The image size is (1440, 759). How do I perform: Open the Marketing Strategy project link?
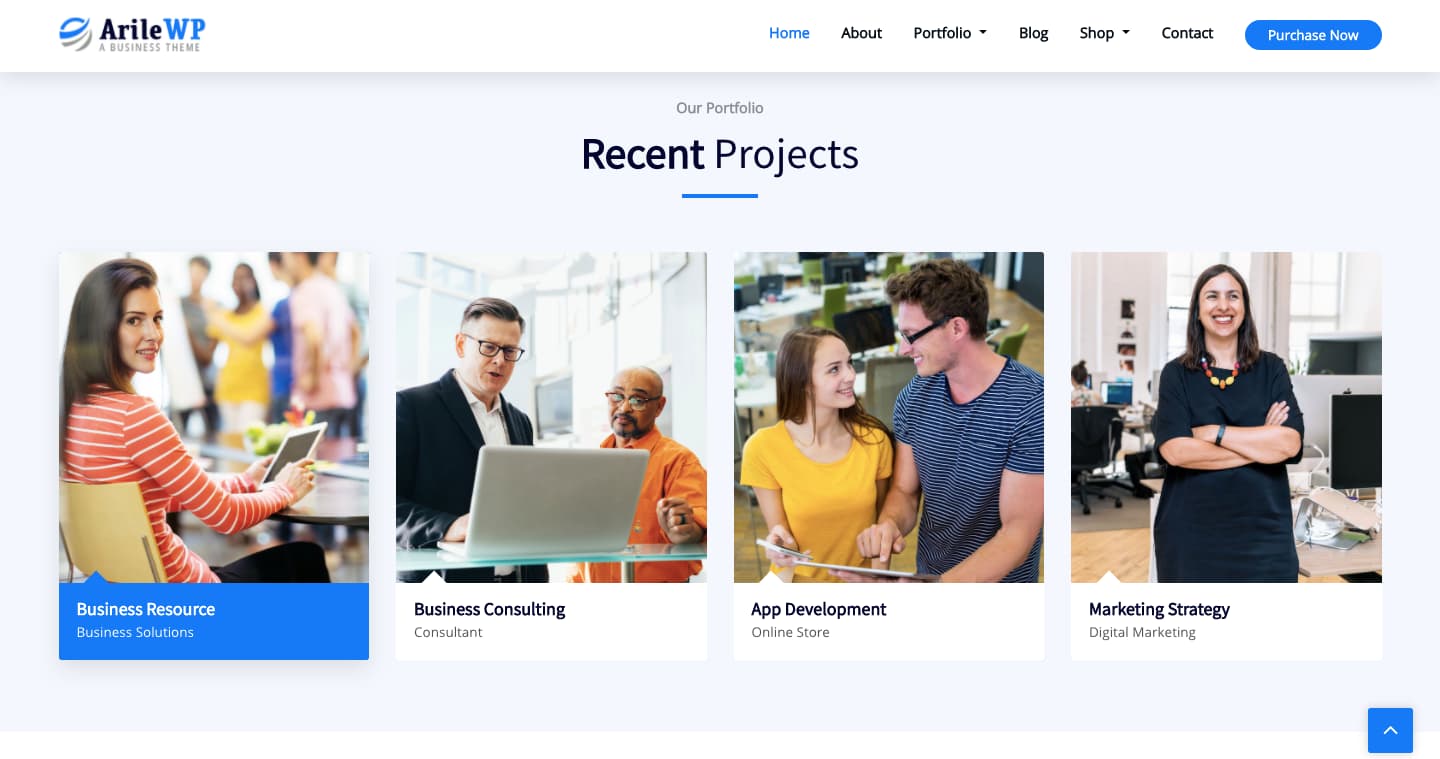coord(1159,609)
